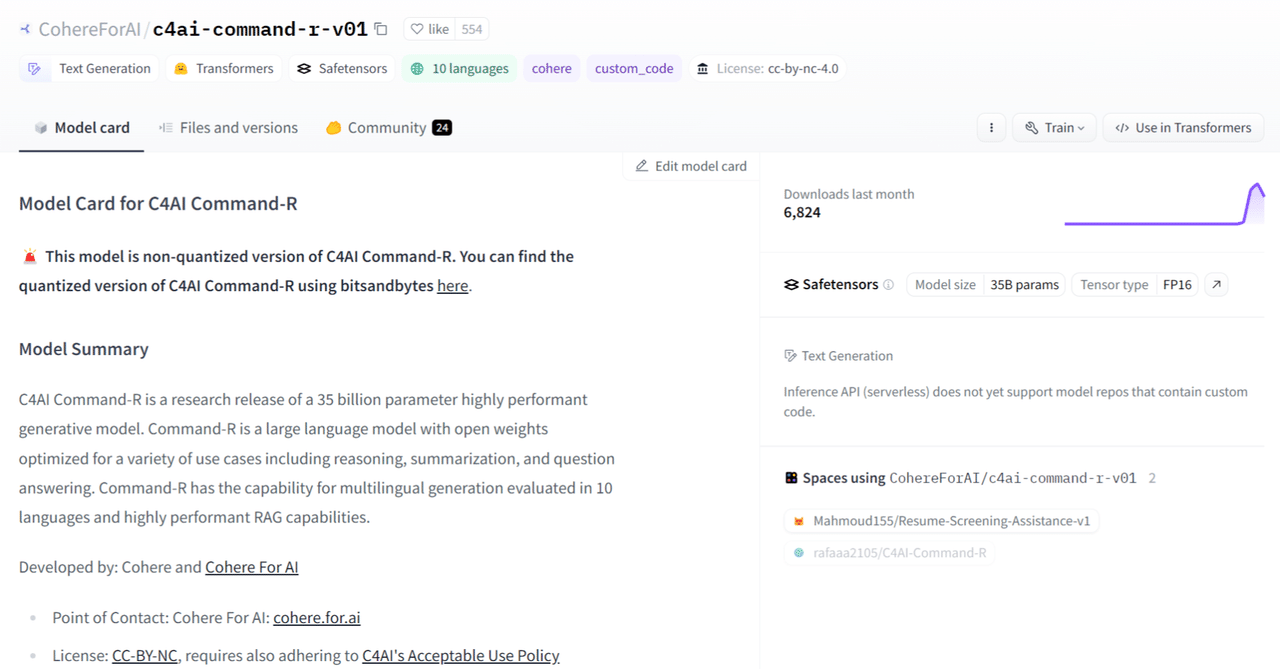The image size is (1280, 669).
Task: Expand the 10 languages tag
Action: tap(459, 69)
